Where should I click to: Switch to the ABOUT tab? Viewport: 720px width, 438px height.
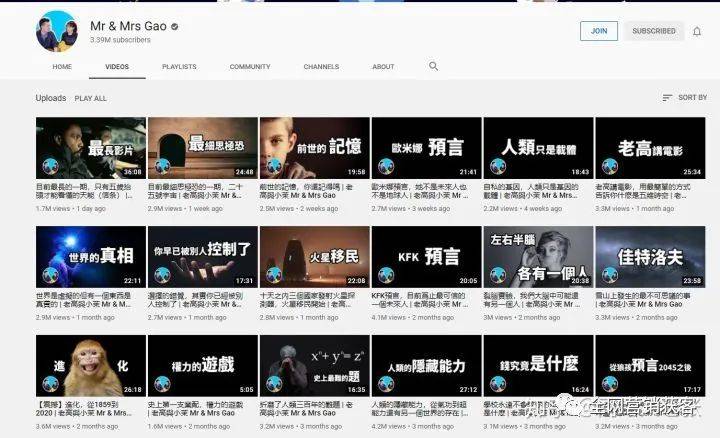point(383,67)
